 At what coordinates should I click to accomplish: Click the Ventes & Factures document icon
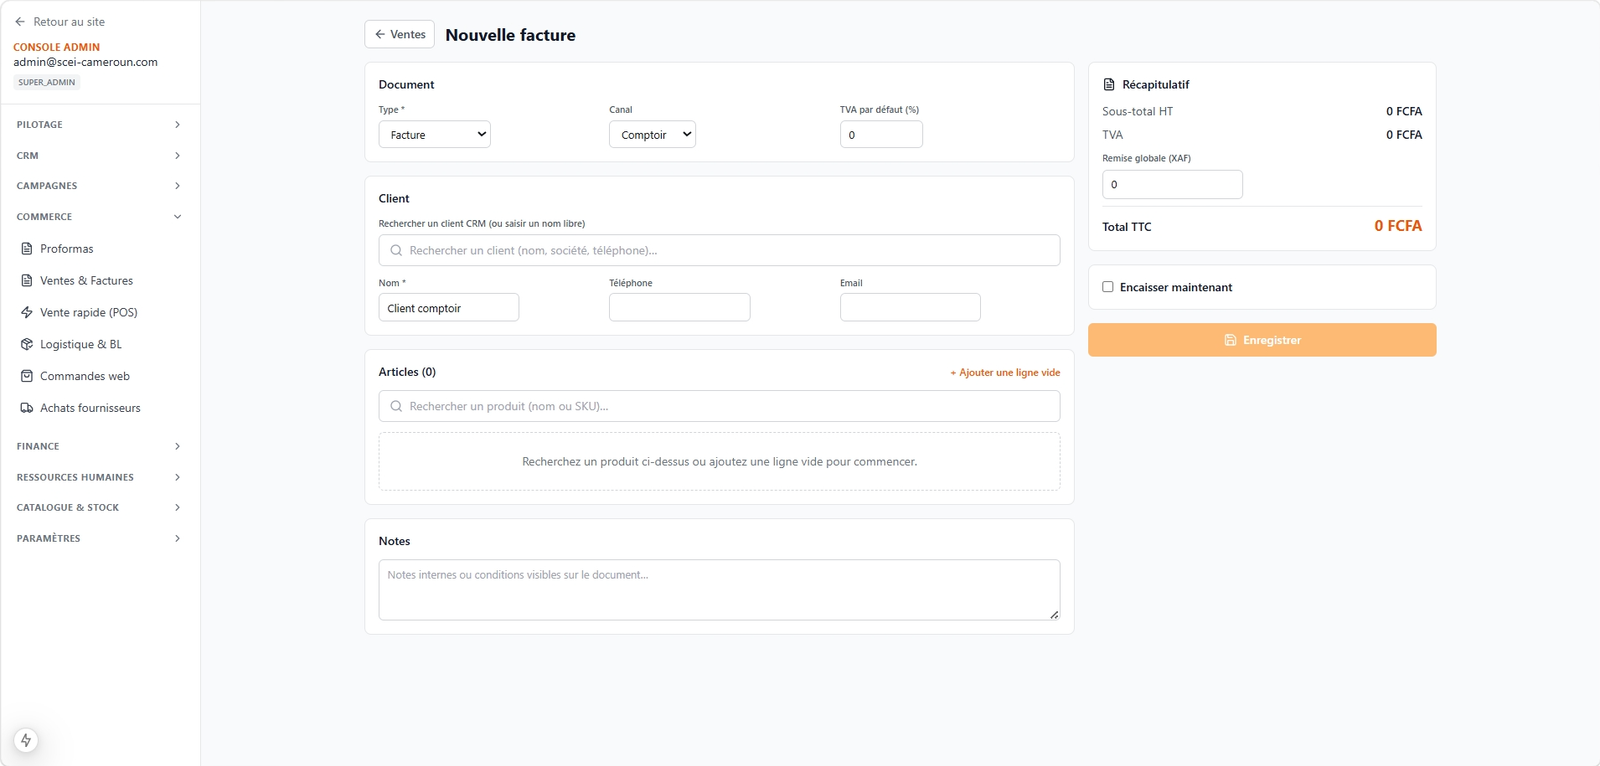click(27, 280)
